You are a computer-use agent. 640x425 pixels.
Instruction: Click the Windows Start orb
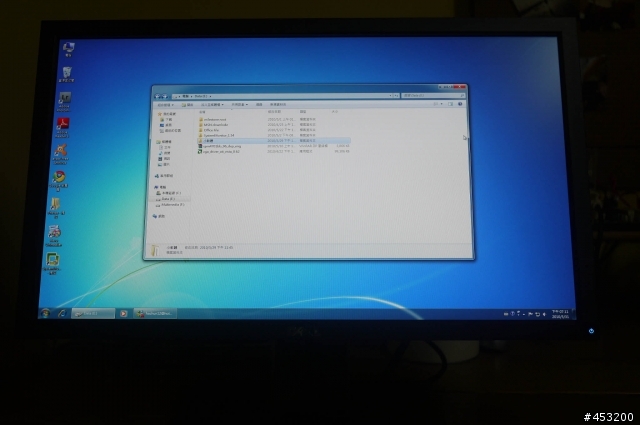45,313
